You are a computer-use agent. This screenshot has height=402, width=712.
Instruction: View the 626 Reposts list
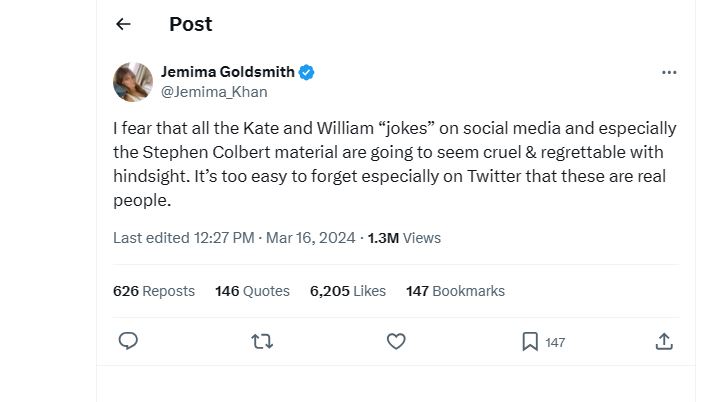[153, 291]
